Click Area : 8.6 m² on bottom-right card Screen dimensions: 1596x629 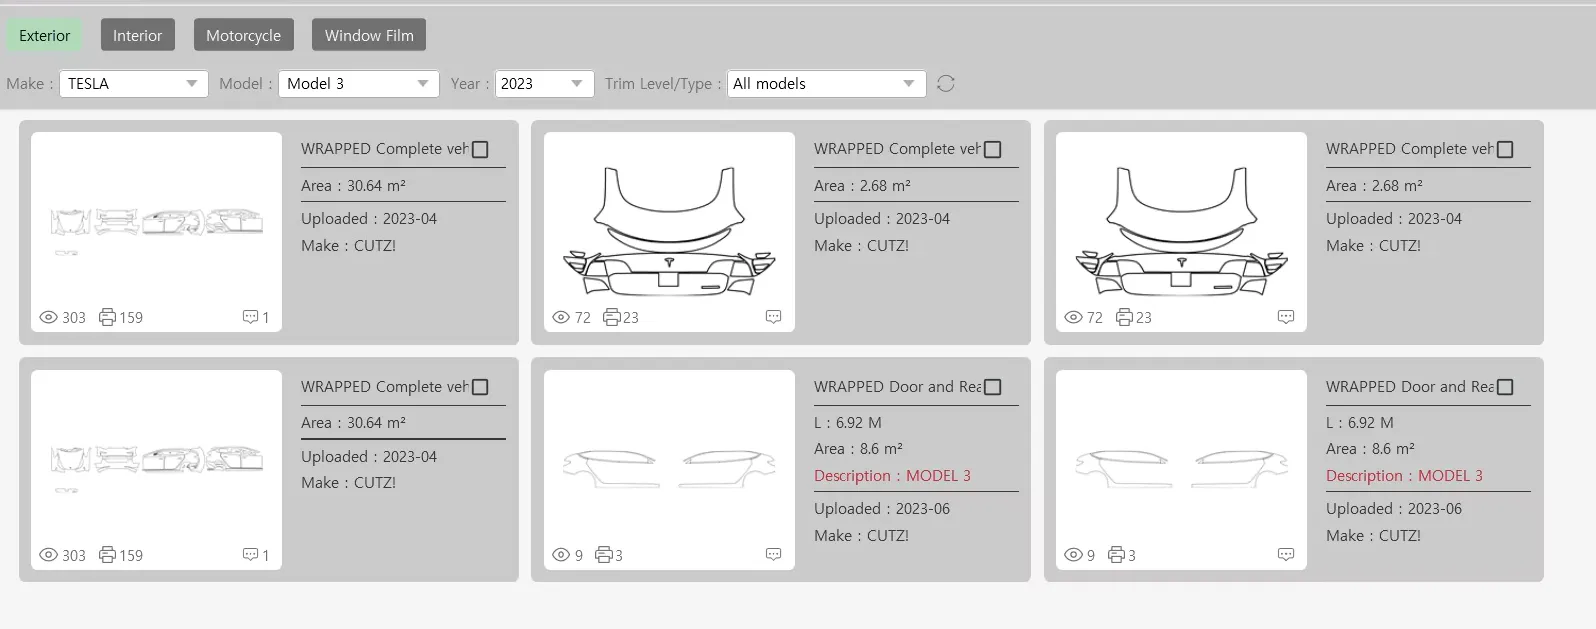(1370, 449)
